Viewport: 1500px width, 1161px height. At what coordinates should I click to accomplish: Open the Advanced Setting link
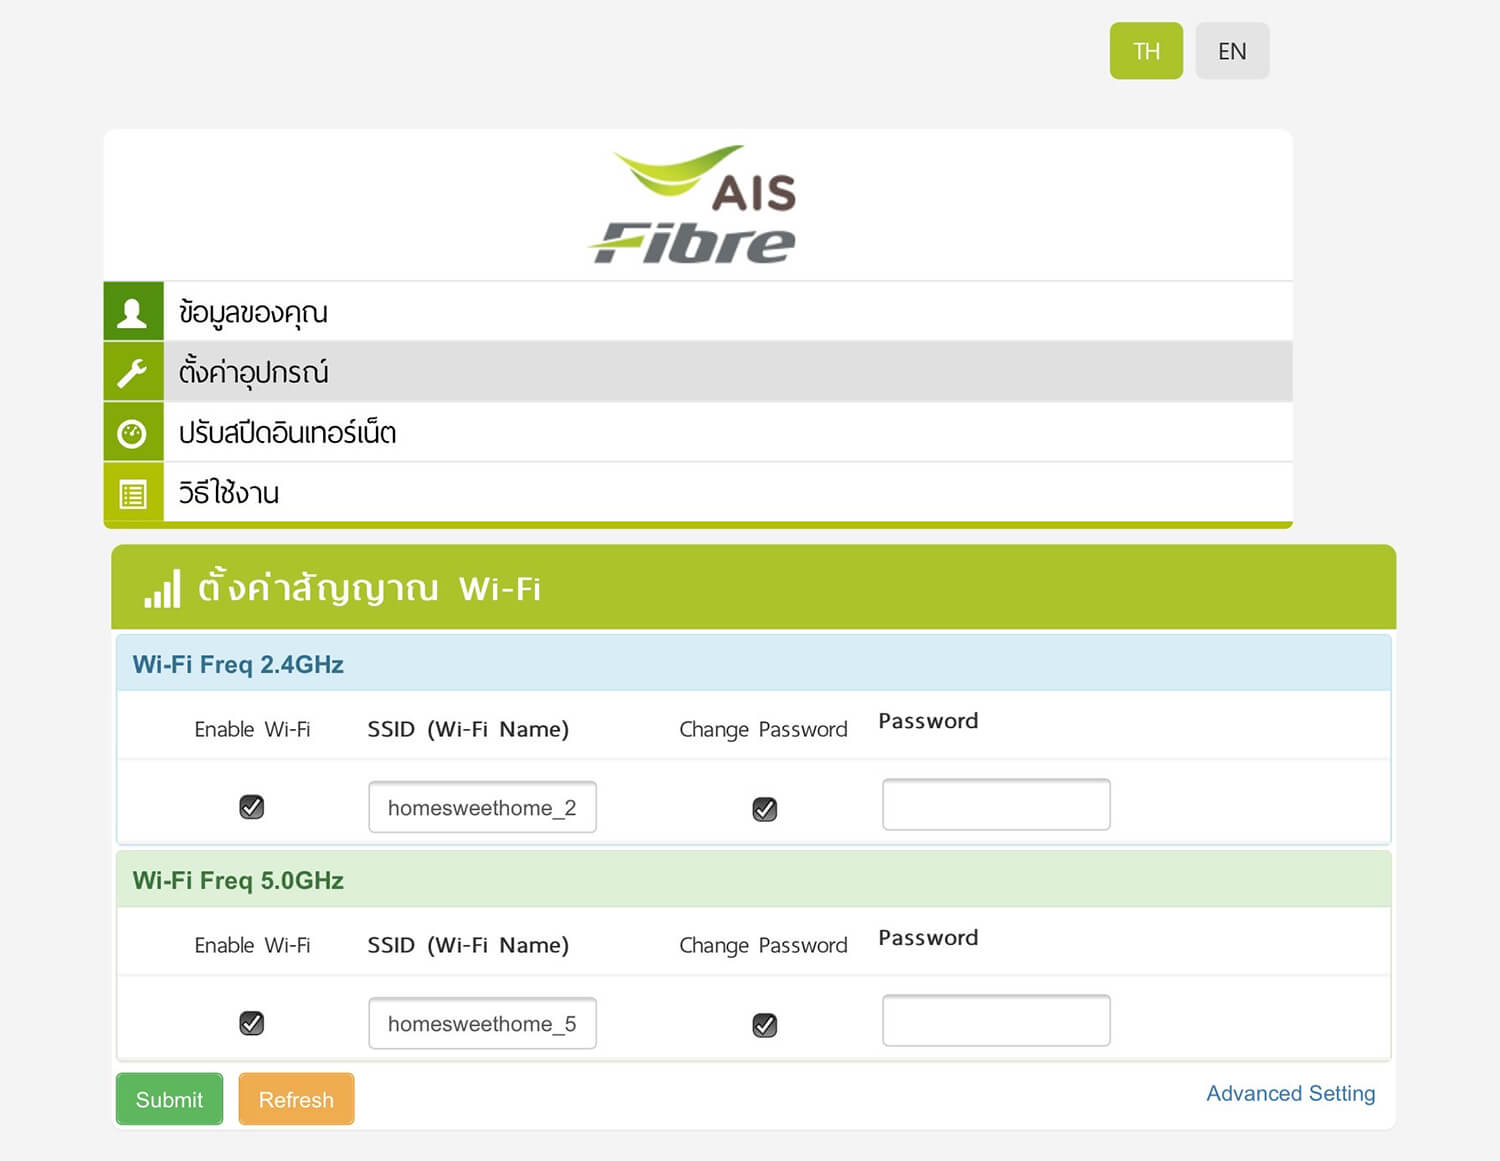tap(1290, 1093)
